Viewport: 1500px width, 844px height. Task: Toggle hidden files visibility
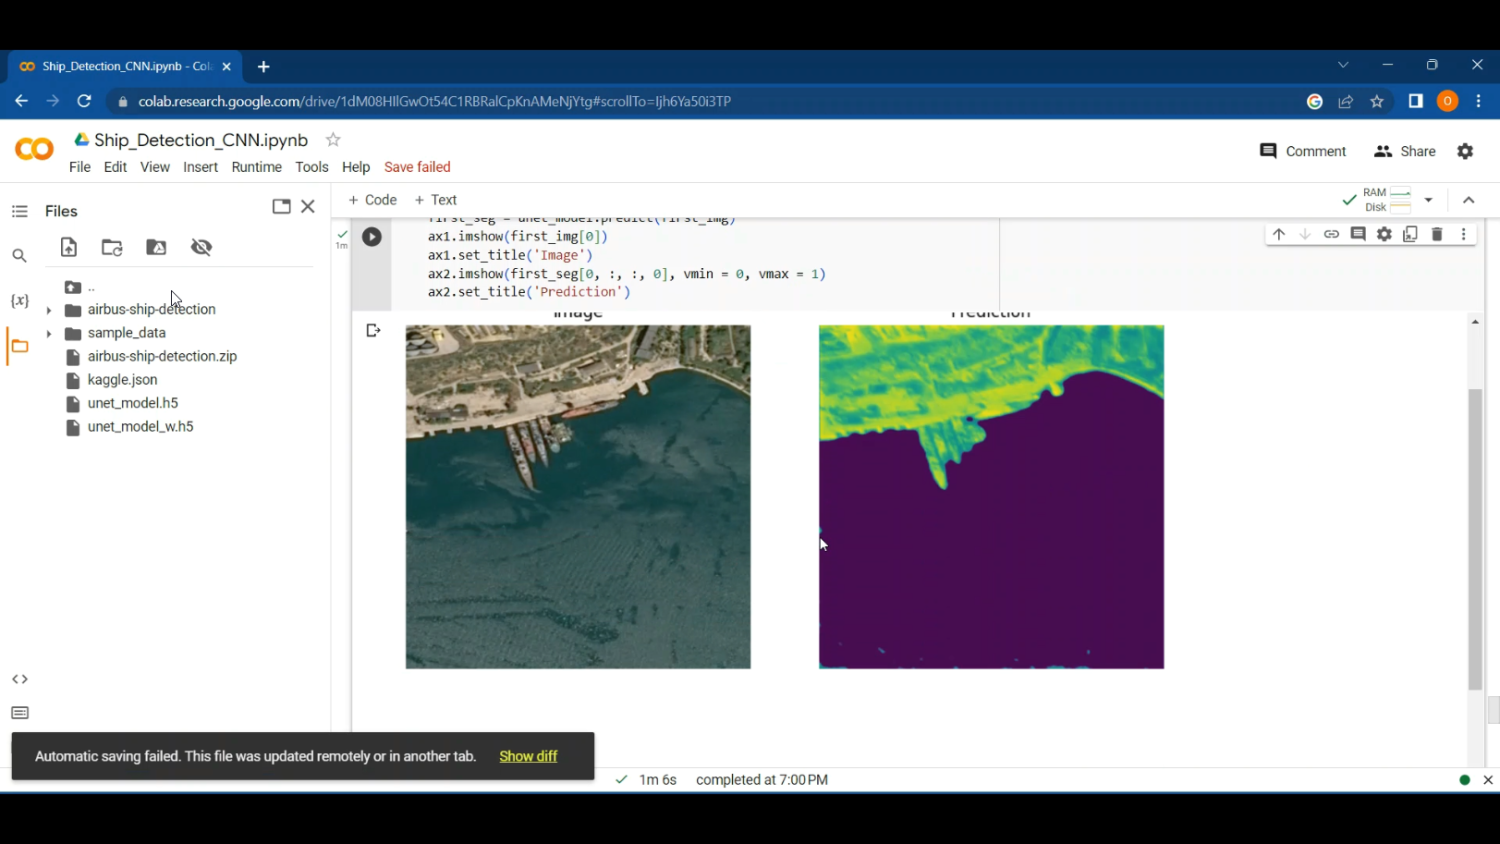(x=201, y=247)
